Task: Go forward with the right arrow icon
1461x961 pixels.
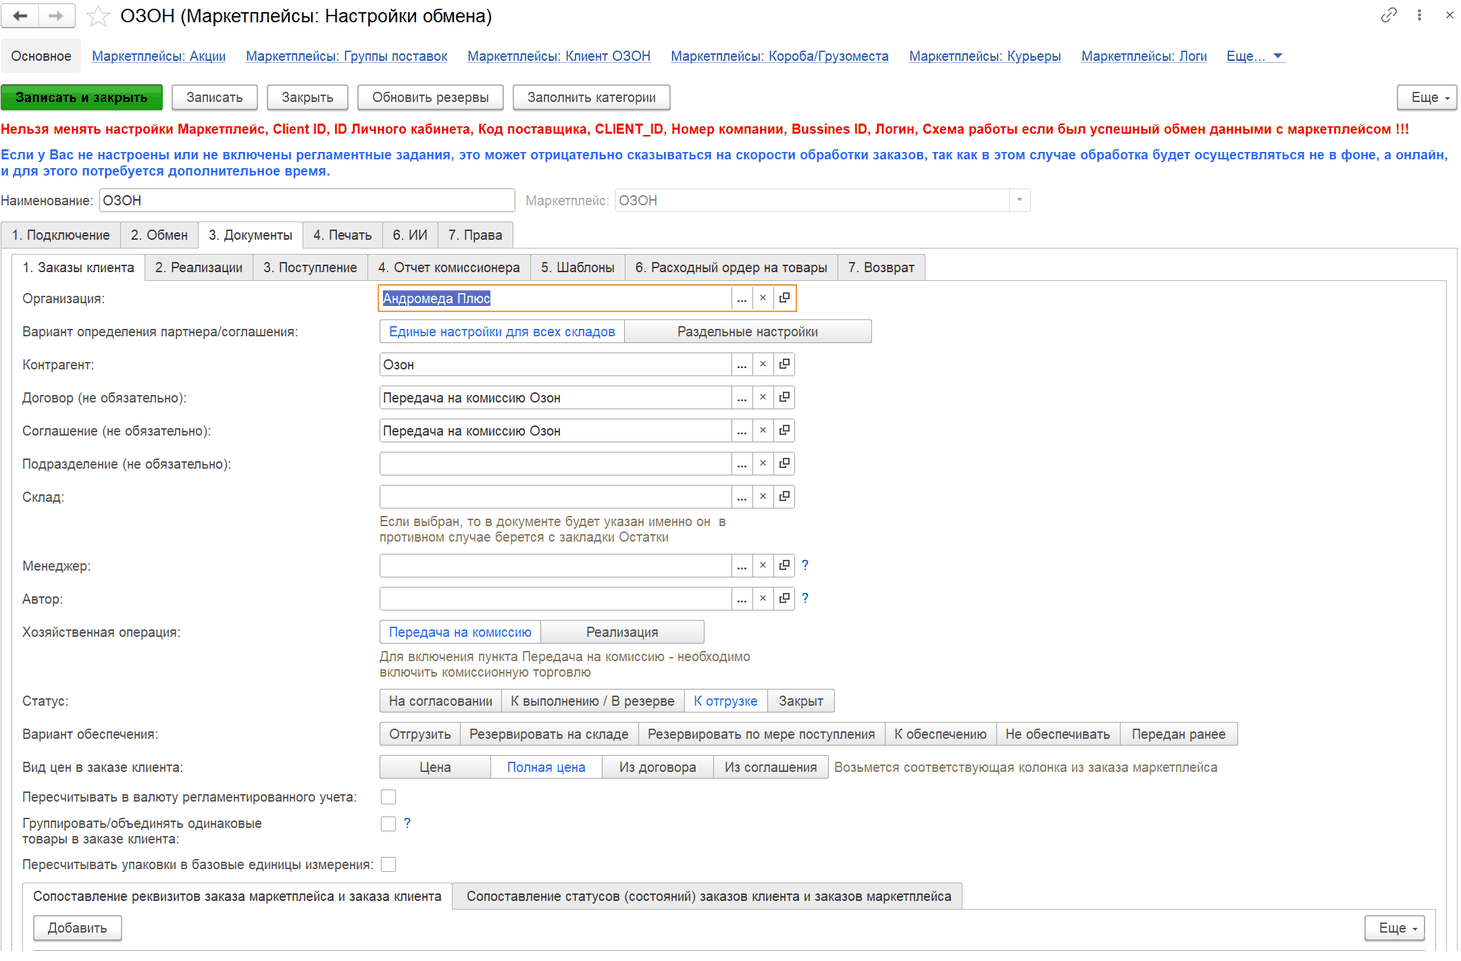Action: pyautogui.click(x=55, y=16)
